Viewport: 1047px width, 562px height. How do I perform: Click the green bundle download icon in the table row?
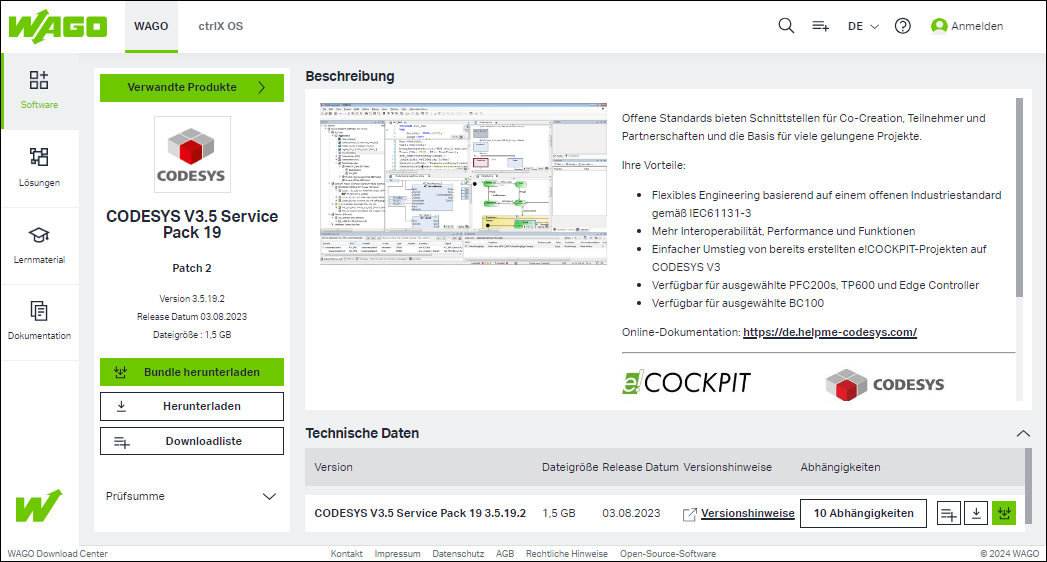click(1004, 513)
